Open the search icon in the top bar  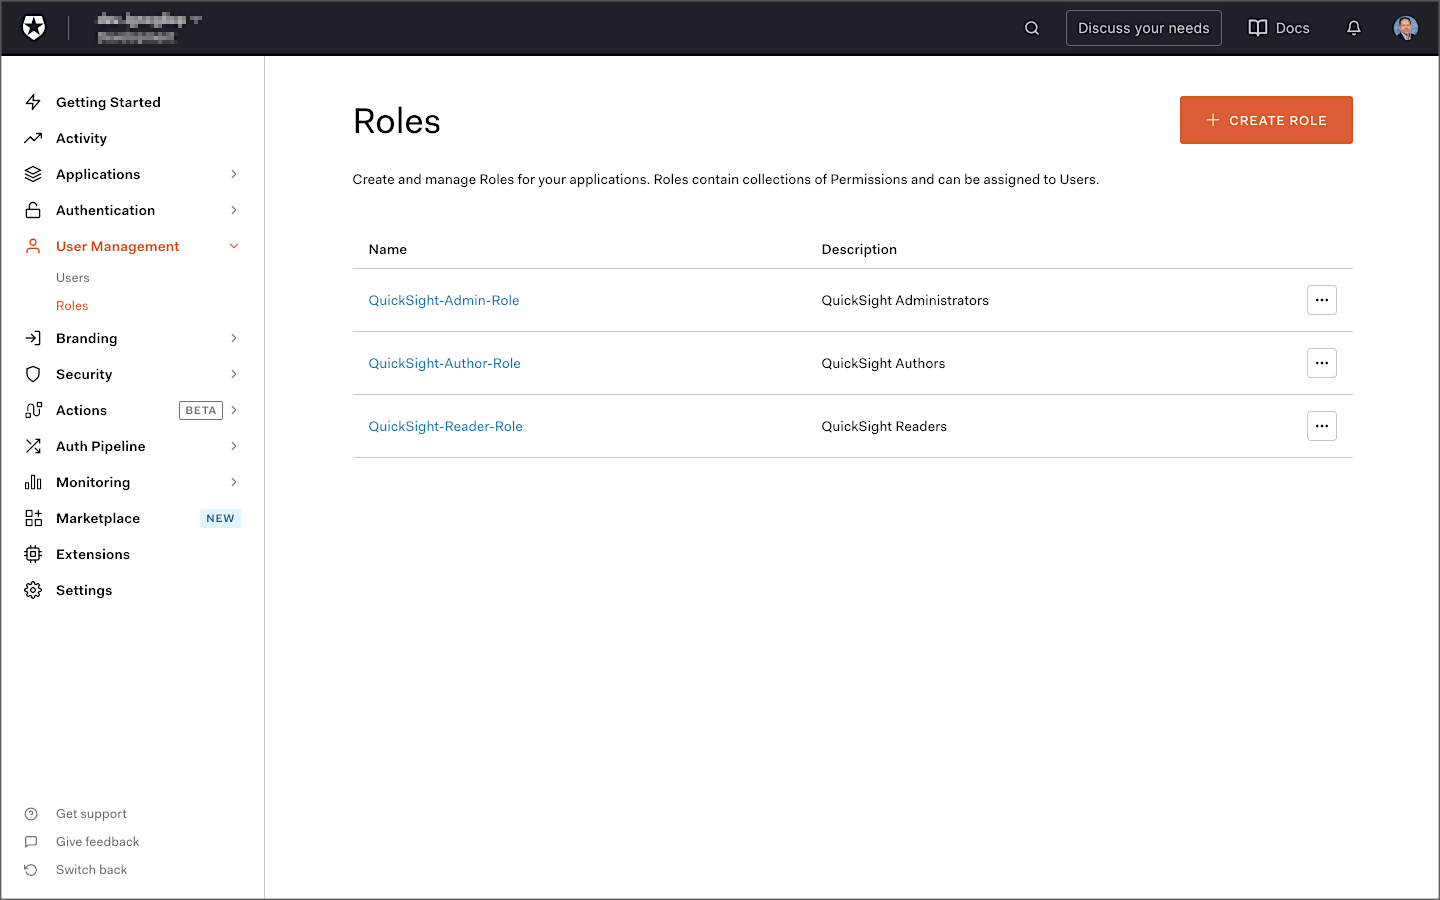tap(1031, 28)
